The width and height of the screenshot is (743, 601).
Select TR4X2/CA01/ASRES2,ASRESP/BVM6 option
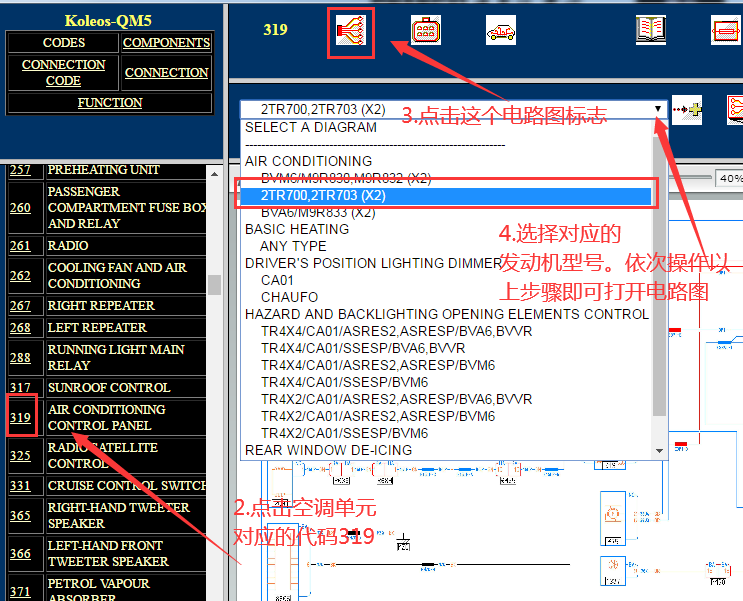coord(378,417)
